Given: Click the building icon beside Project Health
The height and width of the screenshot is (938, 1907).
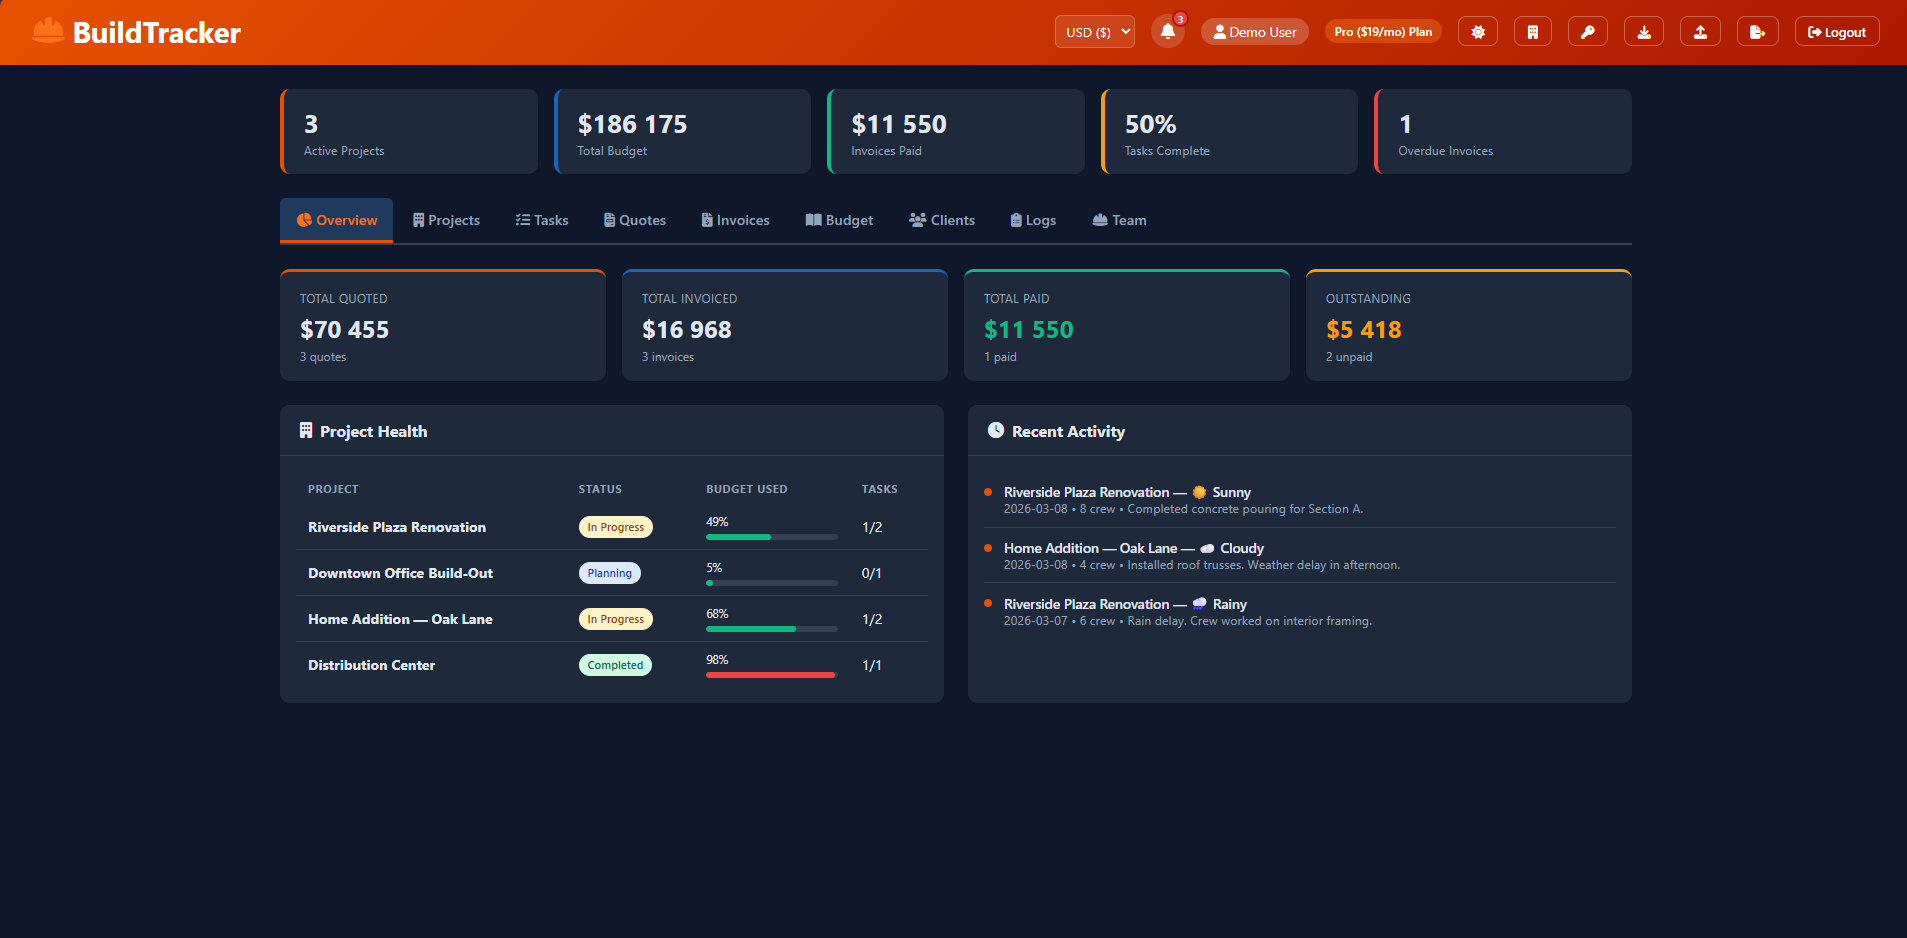Looking at the screenshot, I should pos(304,430).
